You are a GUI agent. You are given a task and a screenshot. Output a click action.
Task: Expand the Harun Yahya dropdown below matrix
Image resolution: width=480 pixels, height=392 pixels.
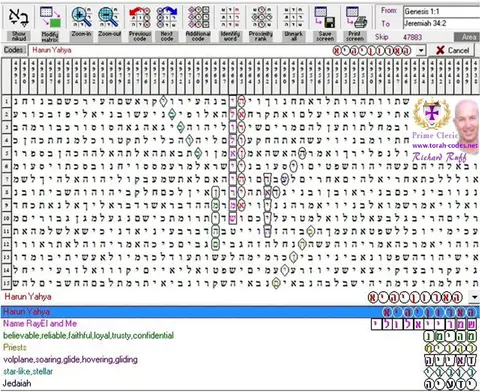pos(474,297)
